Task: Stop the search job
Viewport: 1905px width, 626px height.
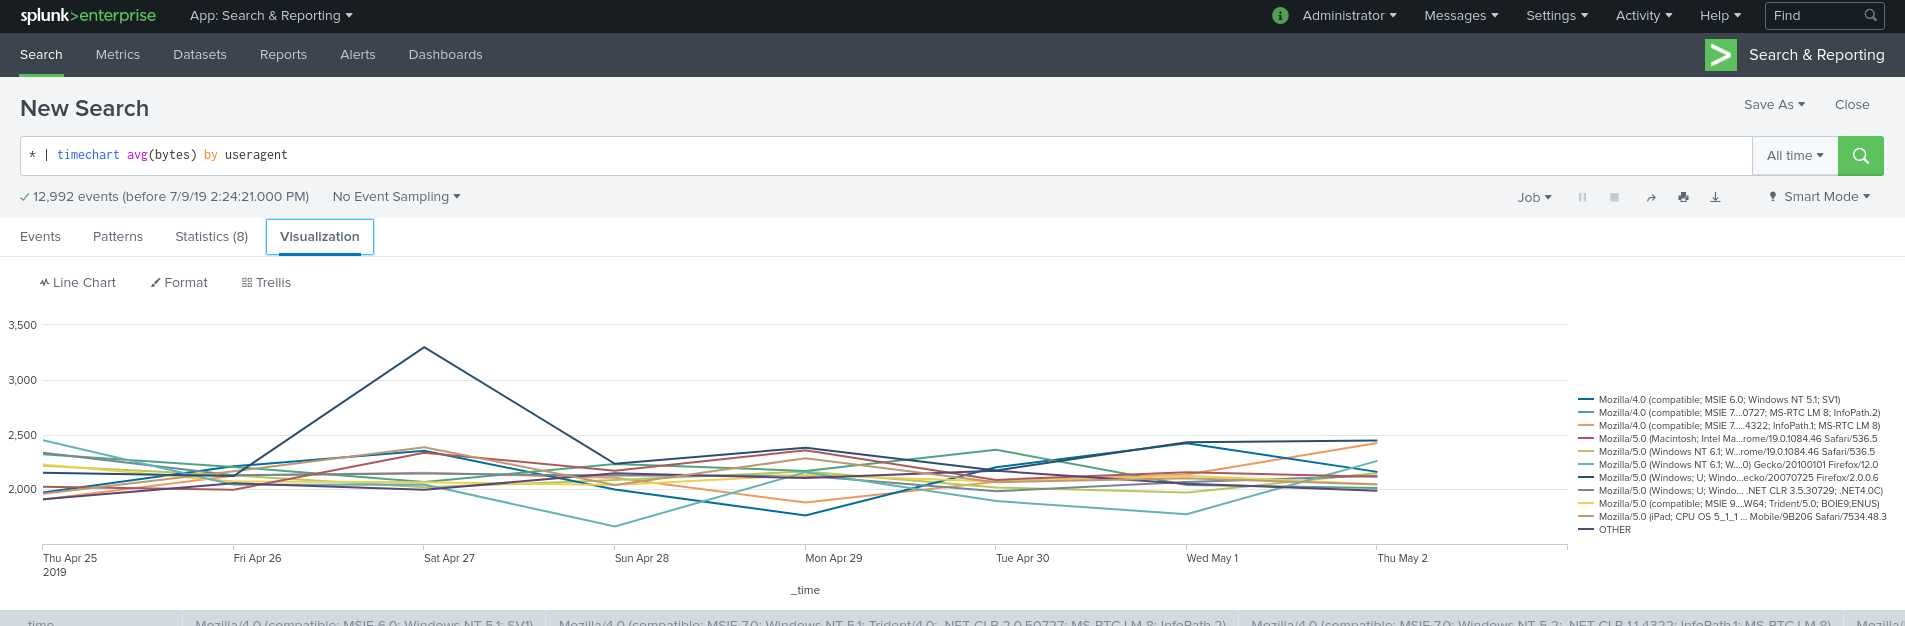Action: (x=1614, y=197)
